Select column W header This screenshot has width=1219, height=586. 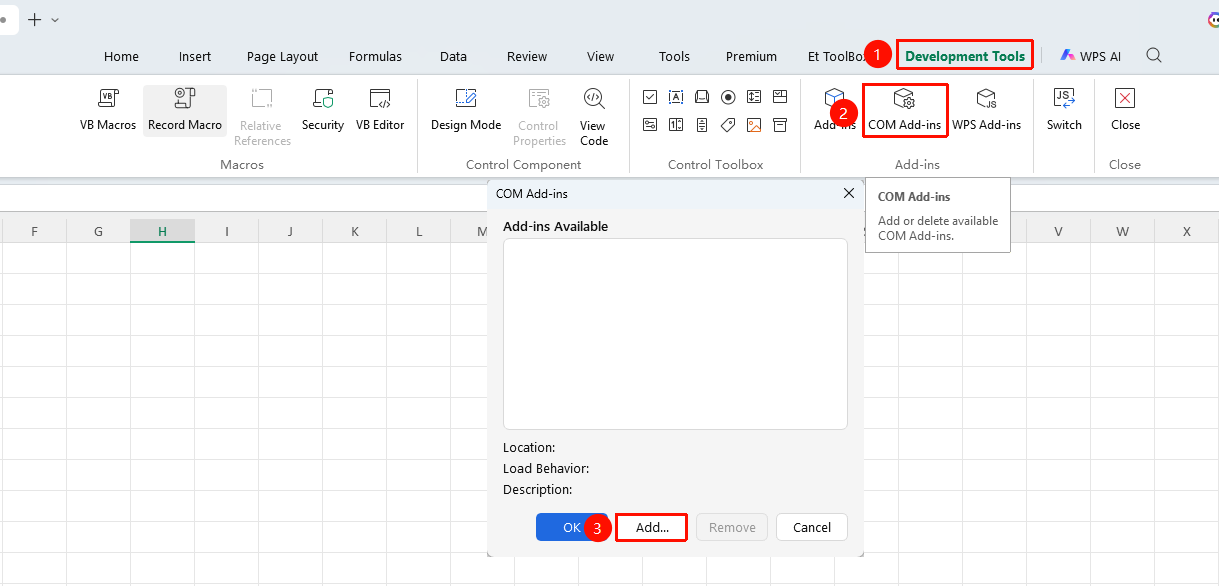click(1123, 232)
